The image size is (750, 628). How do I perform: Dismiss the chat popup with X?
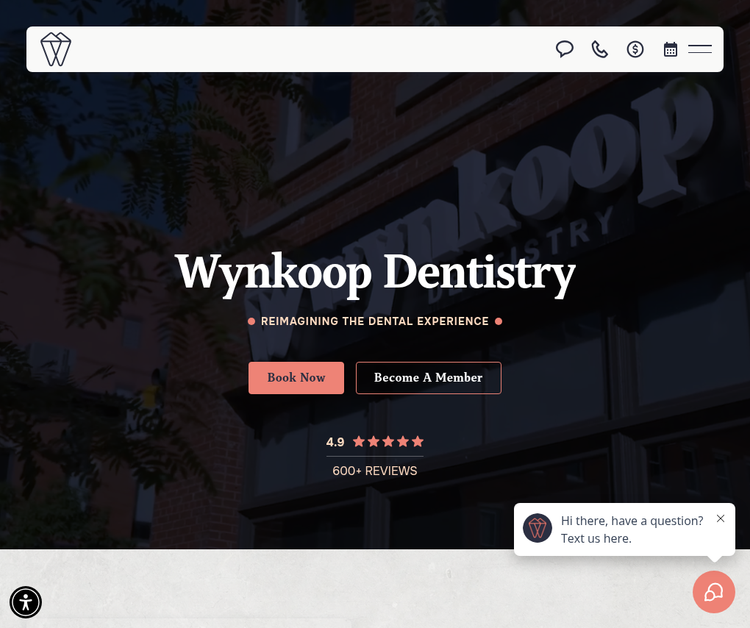(x=720, y=519)
